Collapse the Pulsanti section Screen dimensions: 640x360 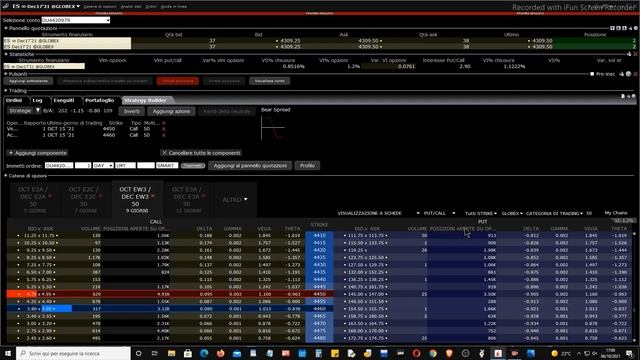(x=6, y=74)
